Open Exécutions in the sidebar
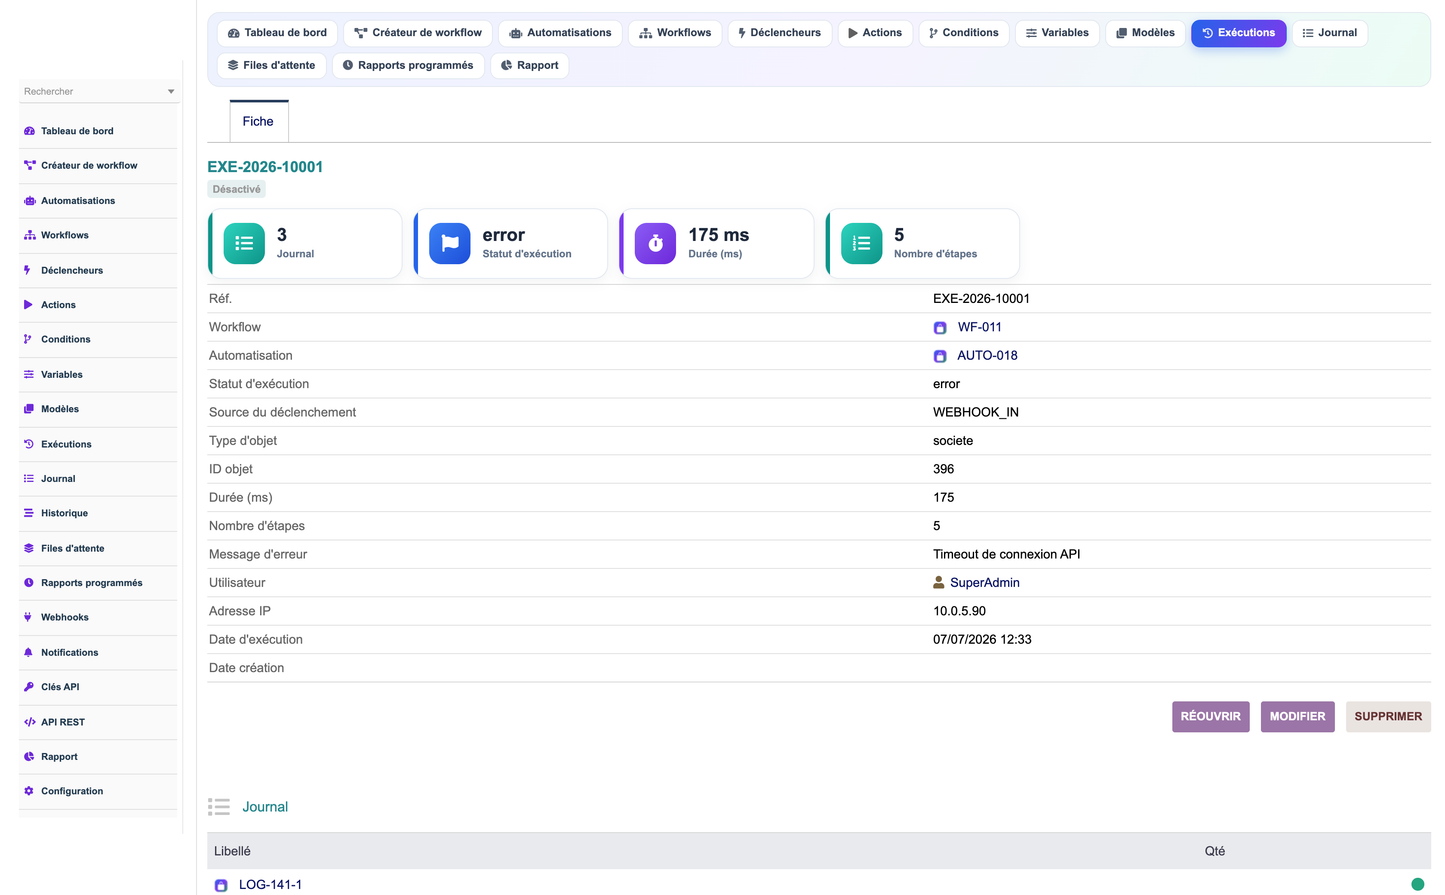The height and width of the screenshot is (895, 1445). pos(66,444)
